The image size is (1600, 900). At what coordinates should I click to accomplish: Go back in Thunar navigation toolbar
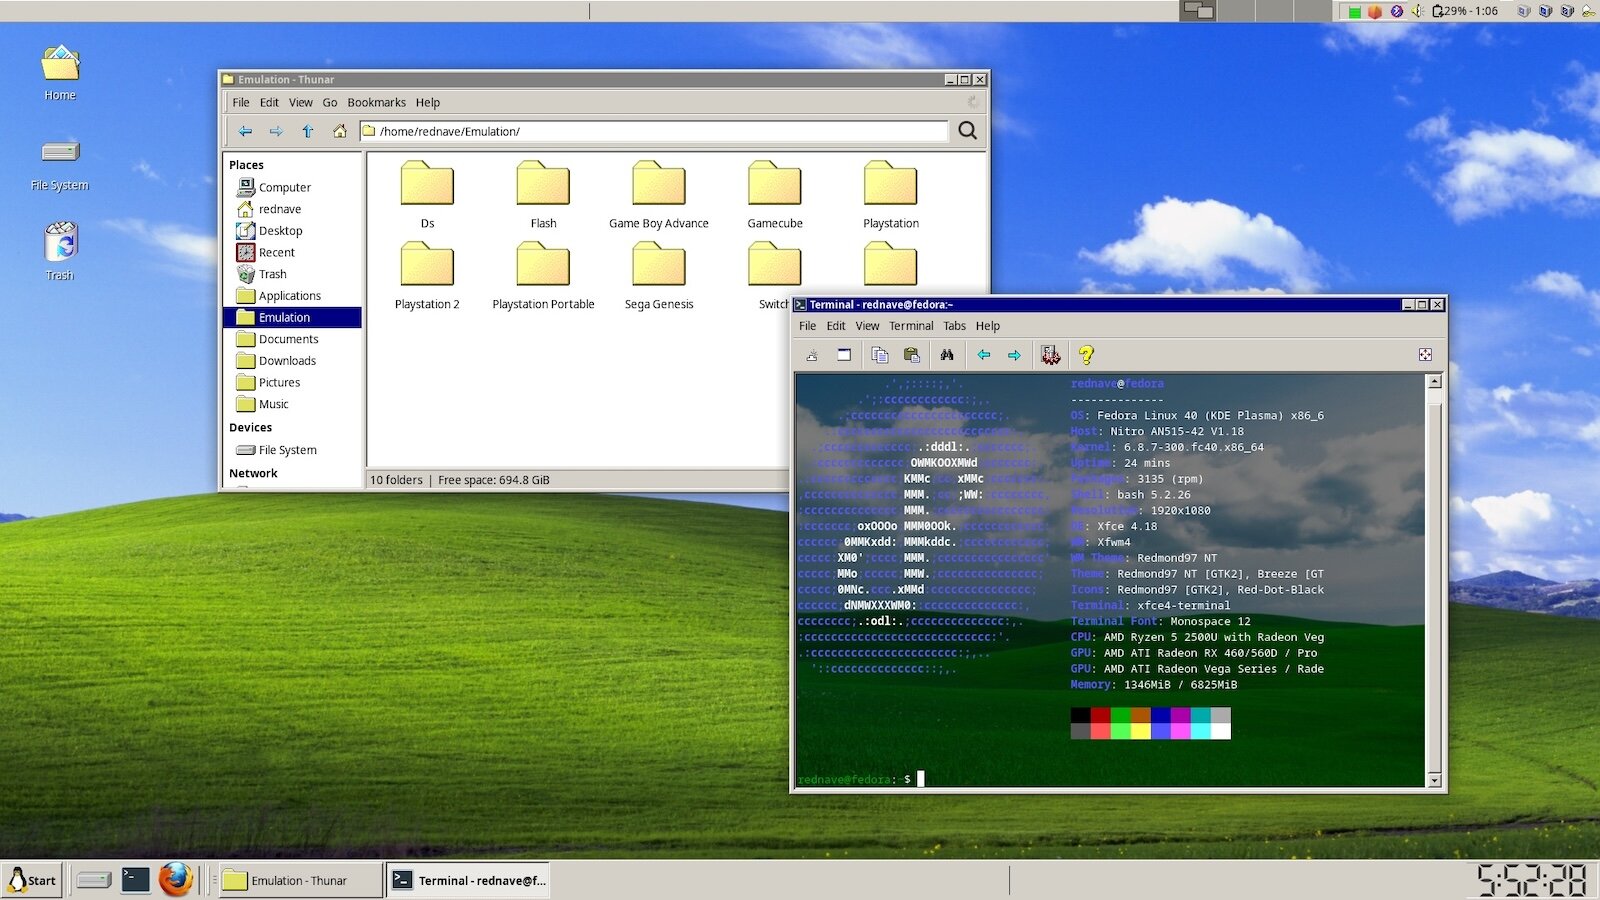coord(245,131)
